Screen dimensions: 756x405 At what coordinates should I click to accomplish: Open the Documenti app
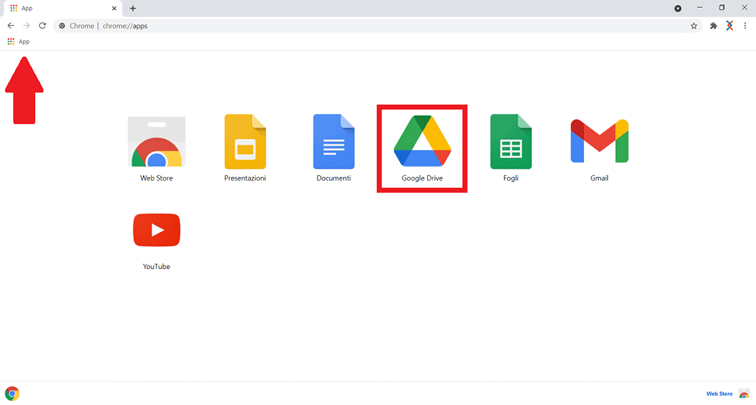(334, 148)
